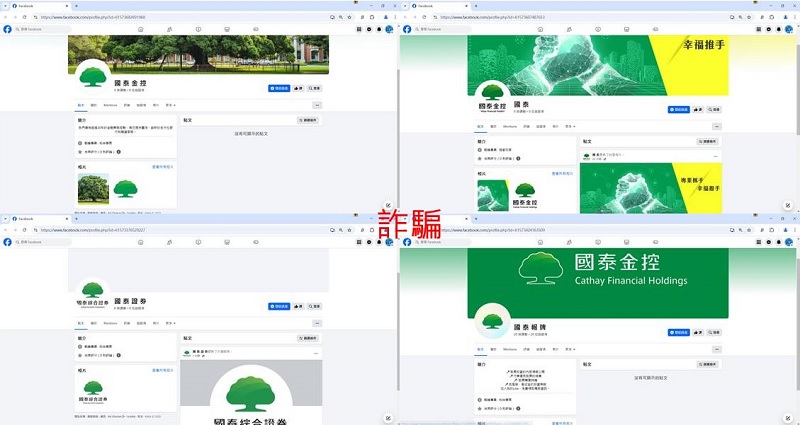
Task: Open Marketplace icon in the 國泰金控 tree-photo window
Action: tap(227, 30)
